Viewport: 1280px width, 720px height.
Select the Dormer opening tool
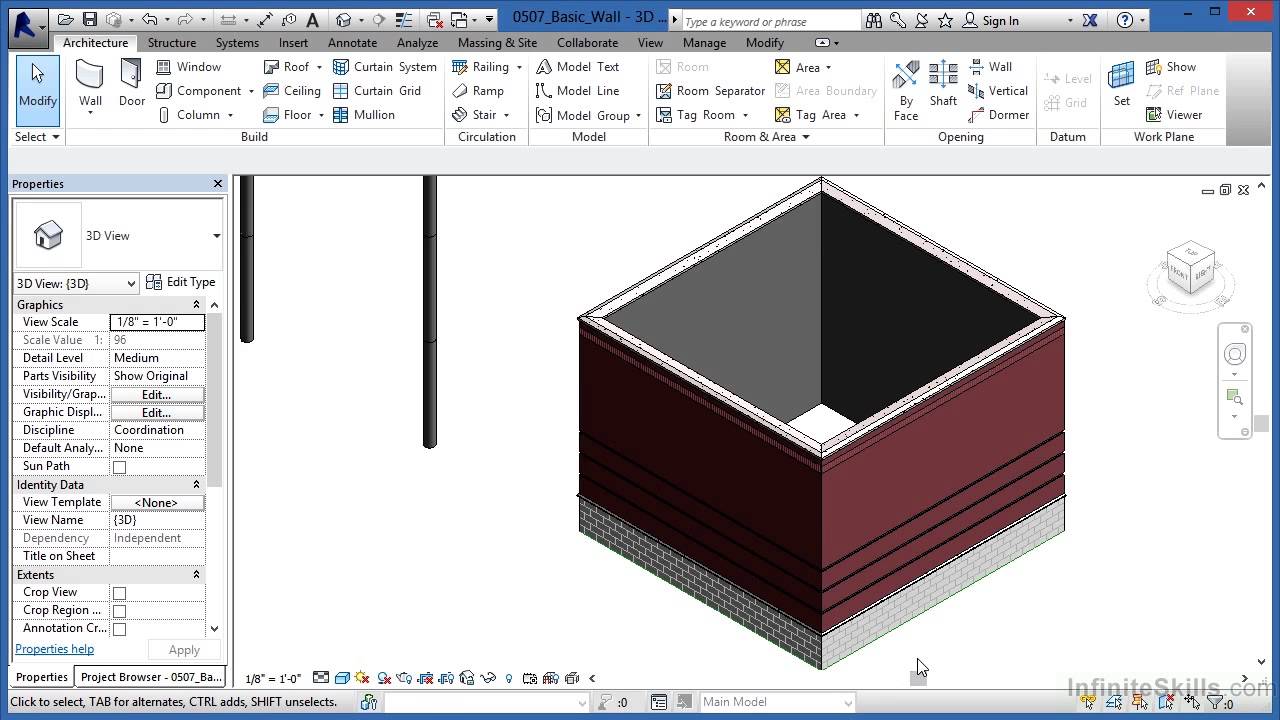coord(999,115)
